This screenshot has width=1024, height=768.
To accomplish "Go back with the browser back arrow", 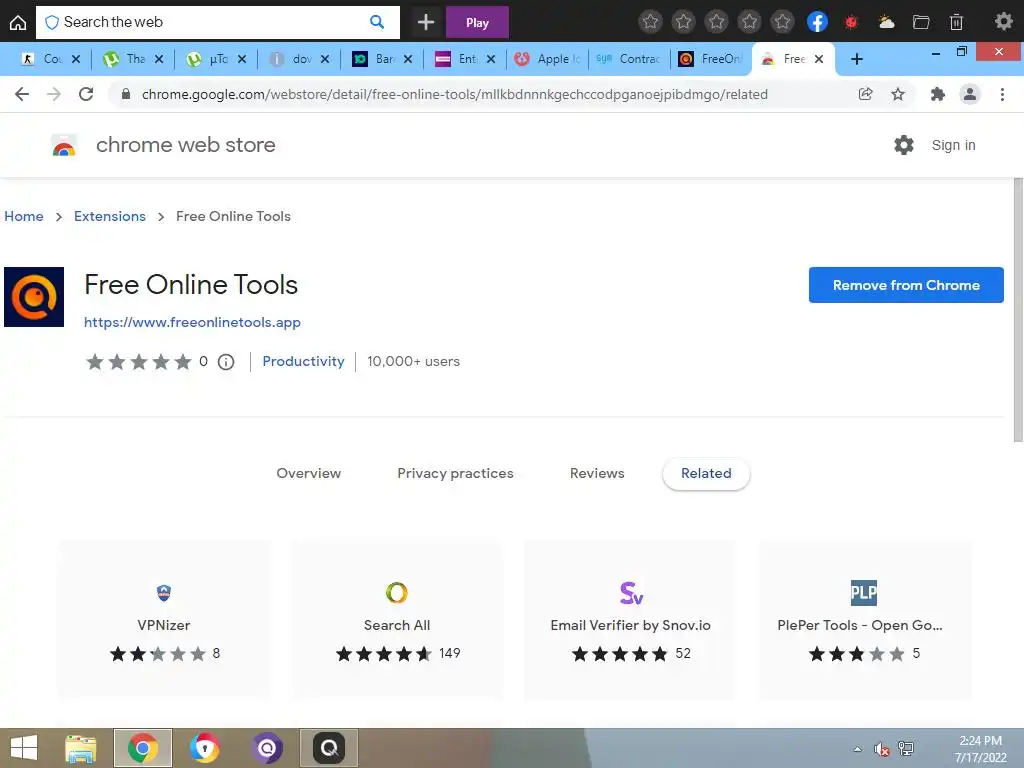I will point(22,94).
